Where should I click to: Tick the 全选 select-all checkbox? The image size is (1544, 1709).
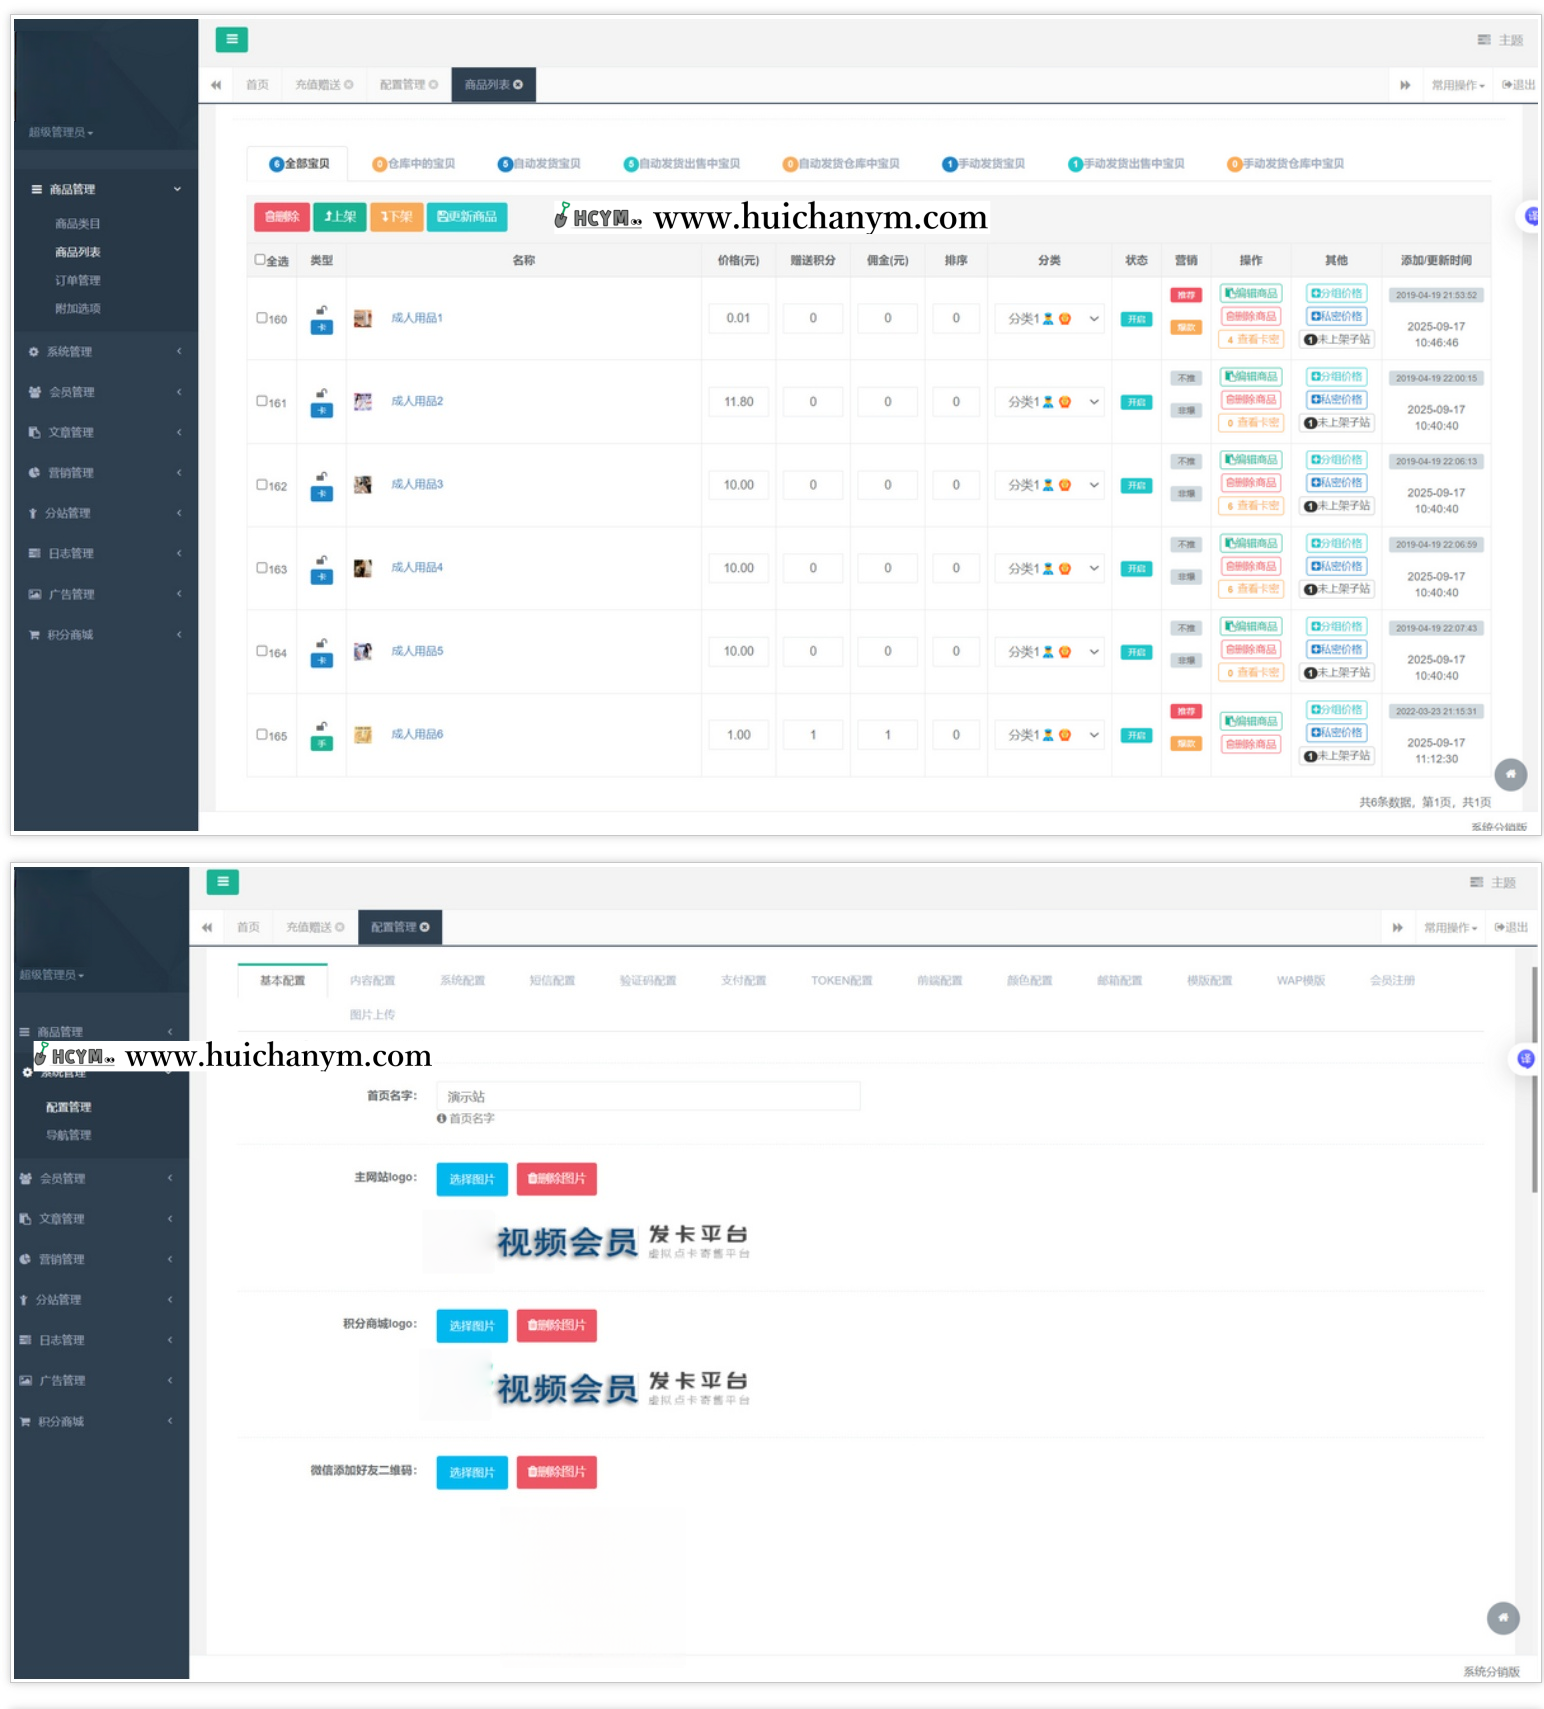[x=260, y=260]
